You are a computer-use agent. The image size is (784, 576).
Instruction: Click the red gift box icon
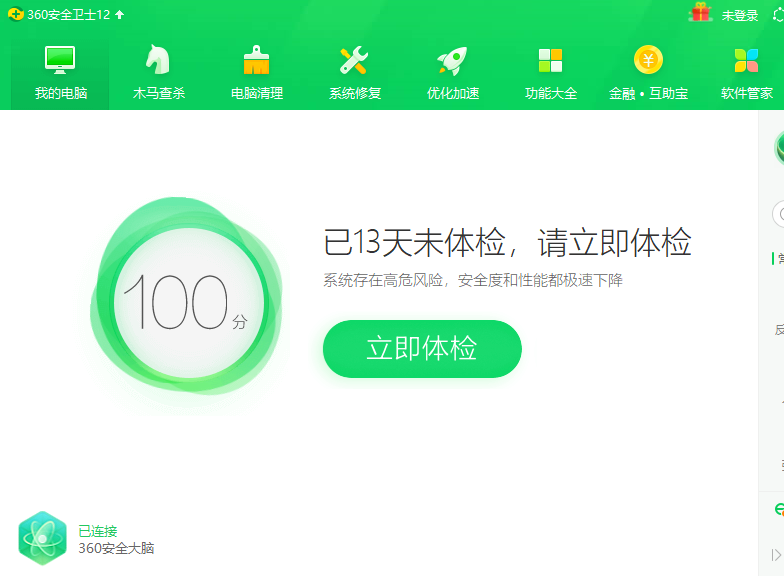coord(700,13)
